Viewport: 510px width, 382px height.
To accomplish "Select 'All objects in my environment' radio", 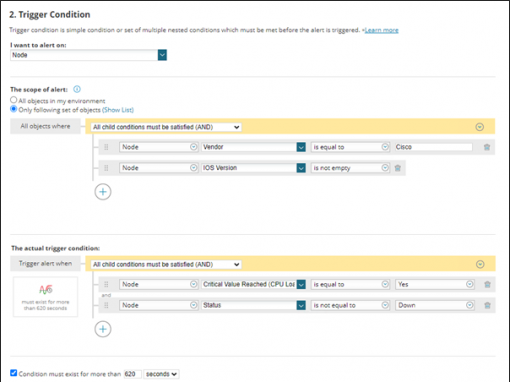I will point(13,100).
